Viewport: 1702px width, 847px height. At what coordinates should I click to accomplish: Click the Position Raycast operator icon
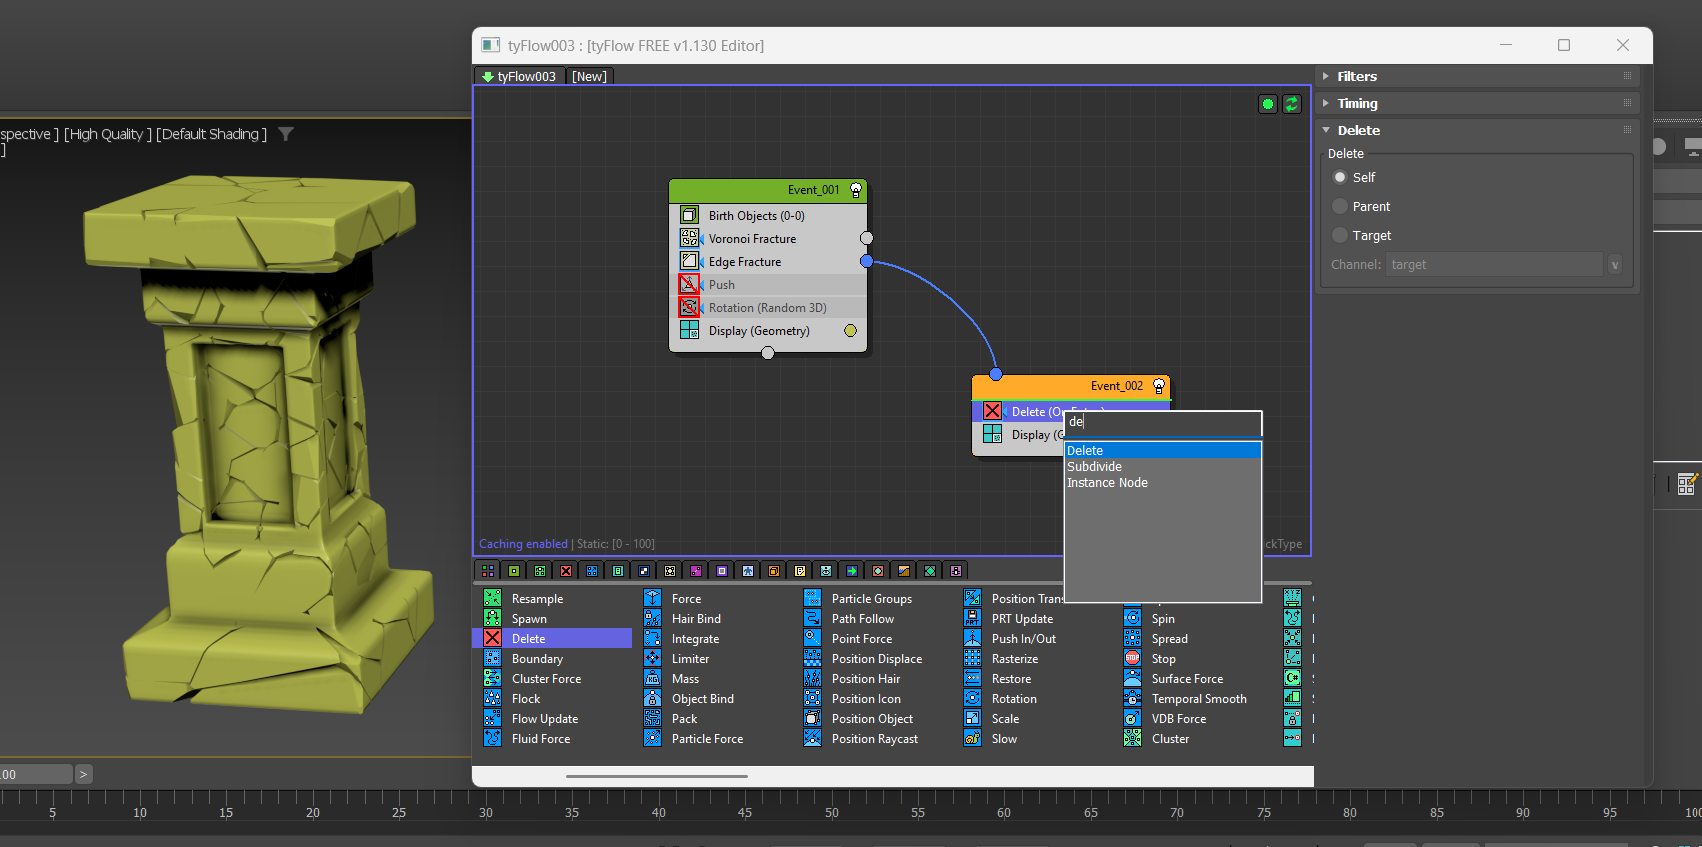tap(812, 738)
